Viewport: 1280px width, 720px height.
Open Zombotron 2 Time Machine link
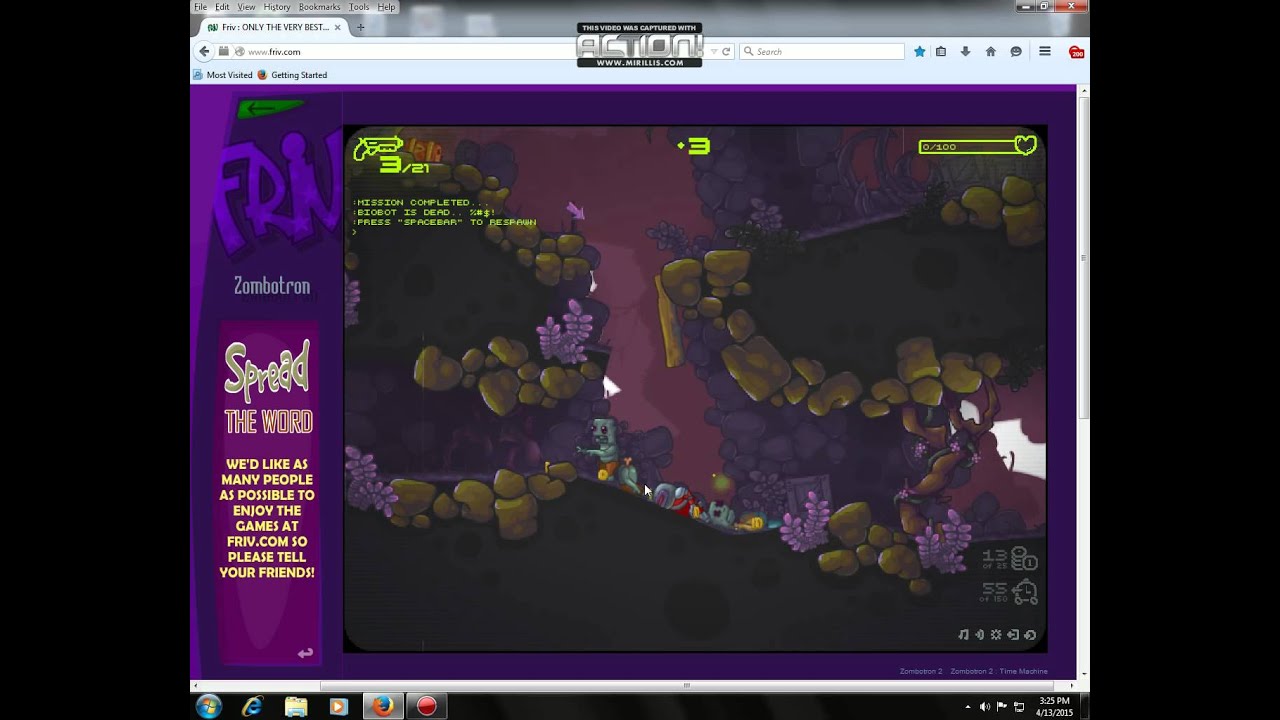pyautogui.click(x=999, y=671)
